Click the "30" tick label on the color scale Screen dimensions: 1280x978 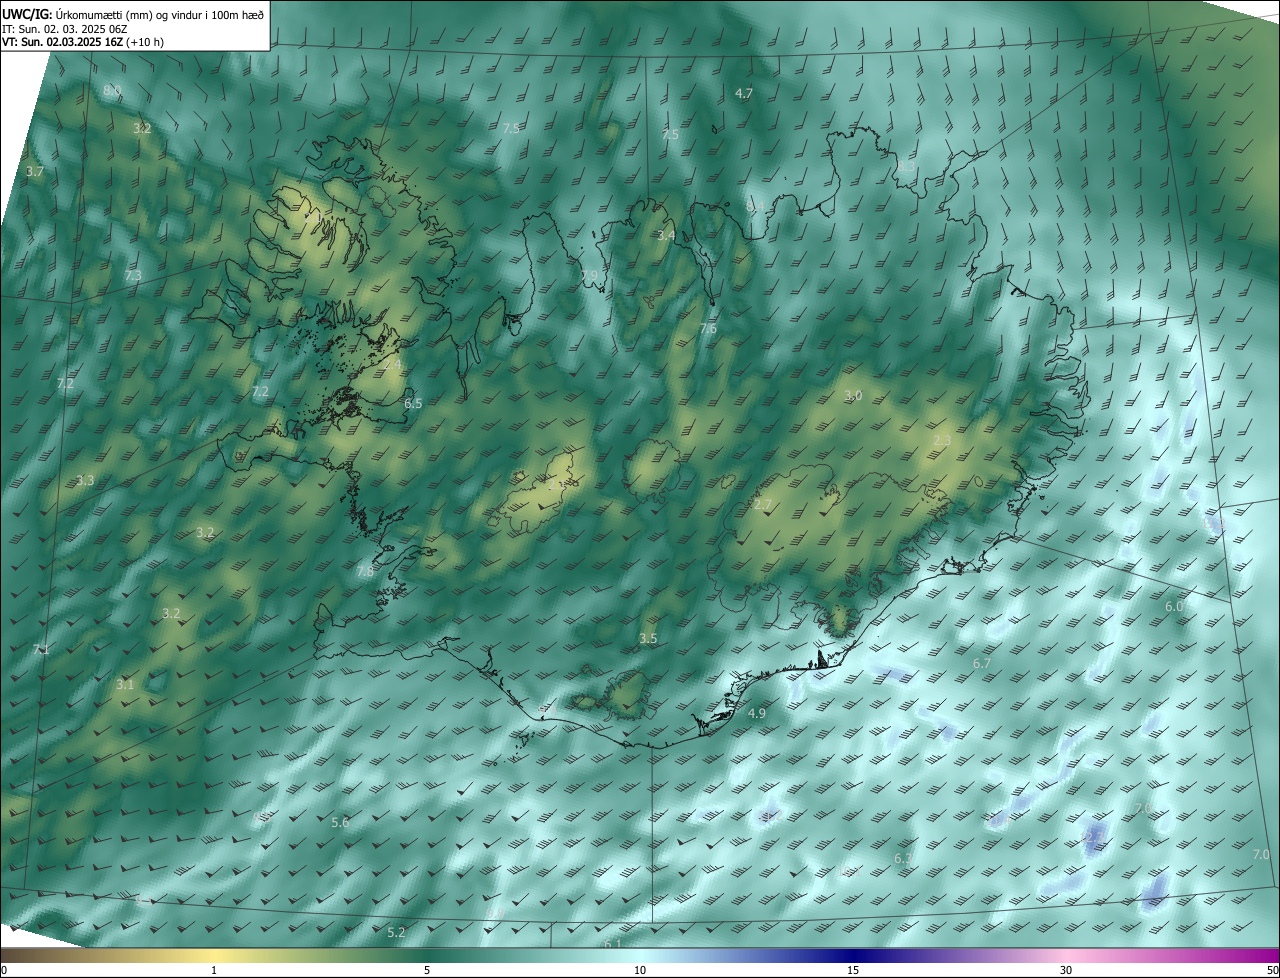[1066, 971]
